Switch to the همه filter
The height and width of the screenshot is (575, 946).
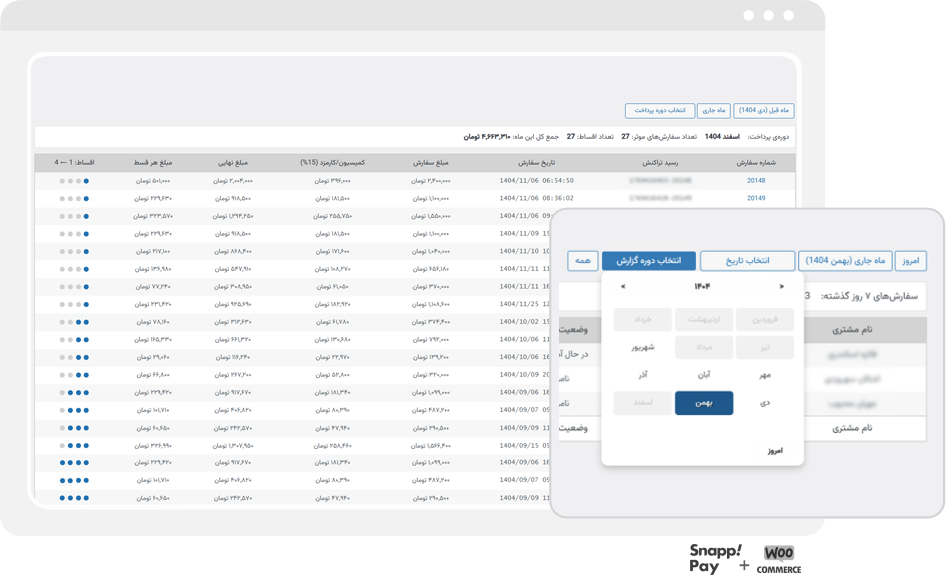[583, 261]
